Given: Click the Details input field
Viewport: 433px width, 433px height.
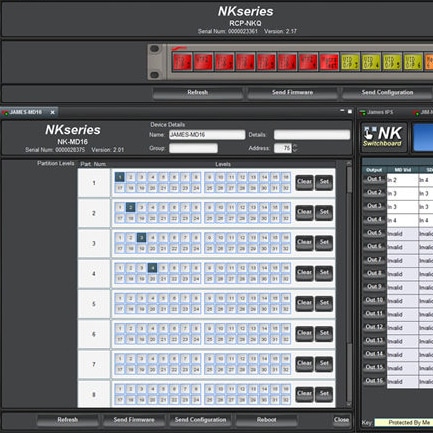Looking at the screenshot, I should pyautogui.click(x=312, y=135).
